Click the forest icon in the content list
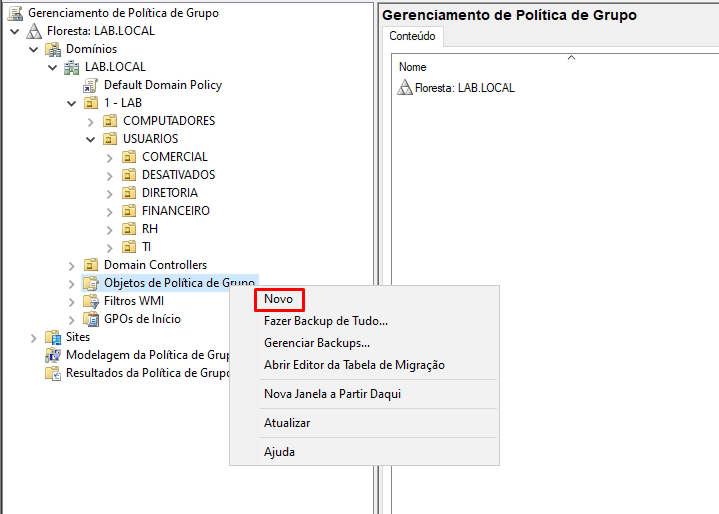 [x=404, y=87]
